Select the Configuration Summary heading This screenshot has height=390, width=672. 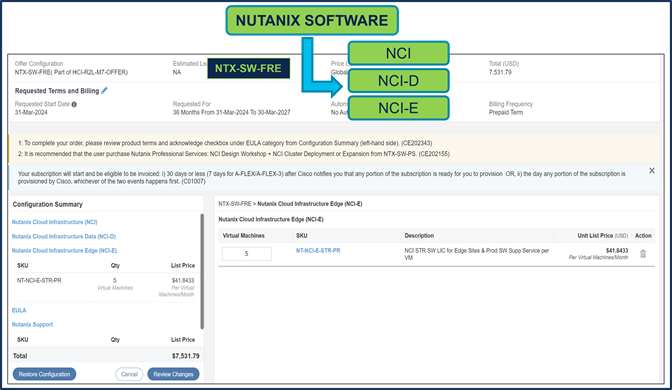48,204
